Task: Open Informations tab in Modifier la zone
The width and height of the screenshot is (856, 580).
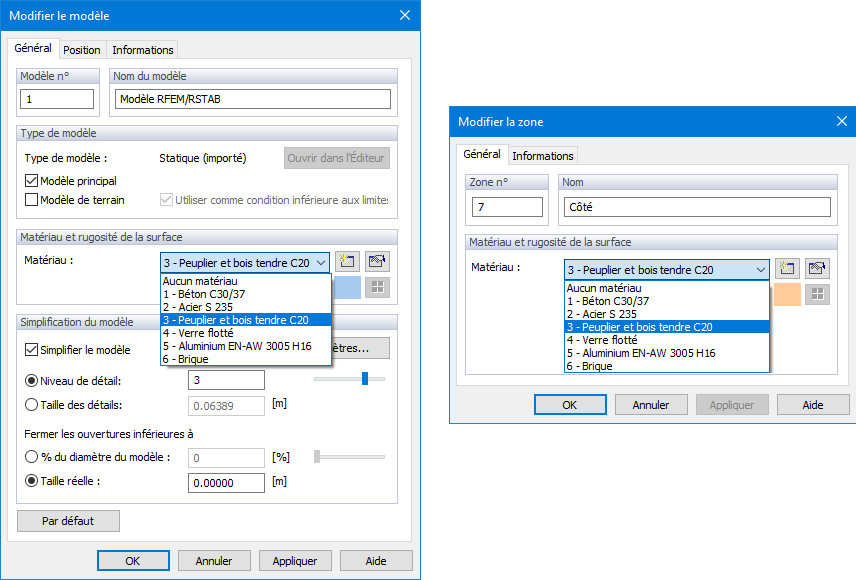Action: point(543,156)
